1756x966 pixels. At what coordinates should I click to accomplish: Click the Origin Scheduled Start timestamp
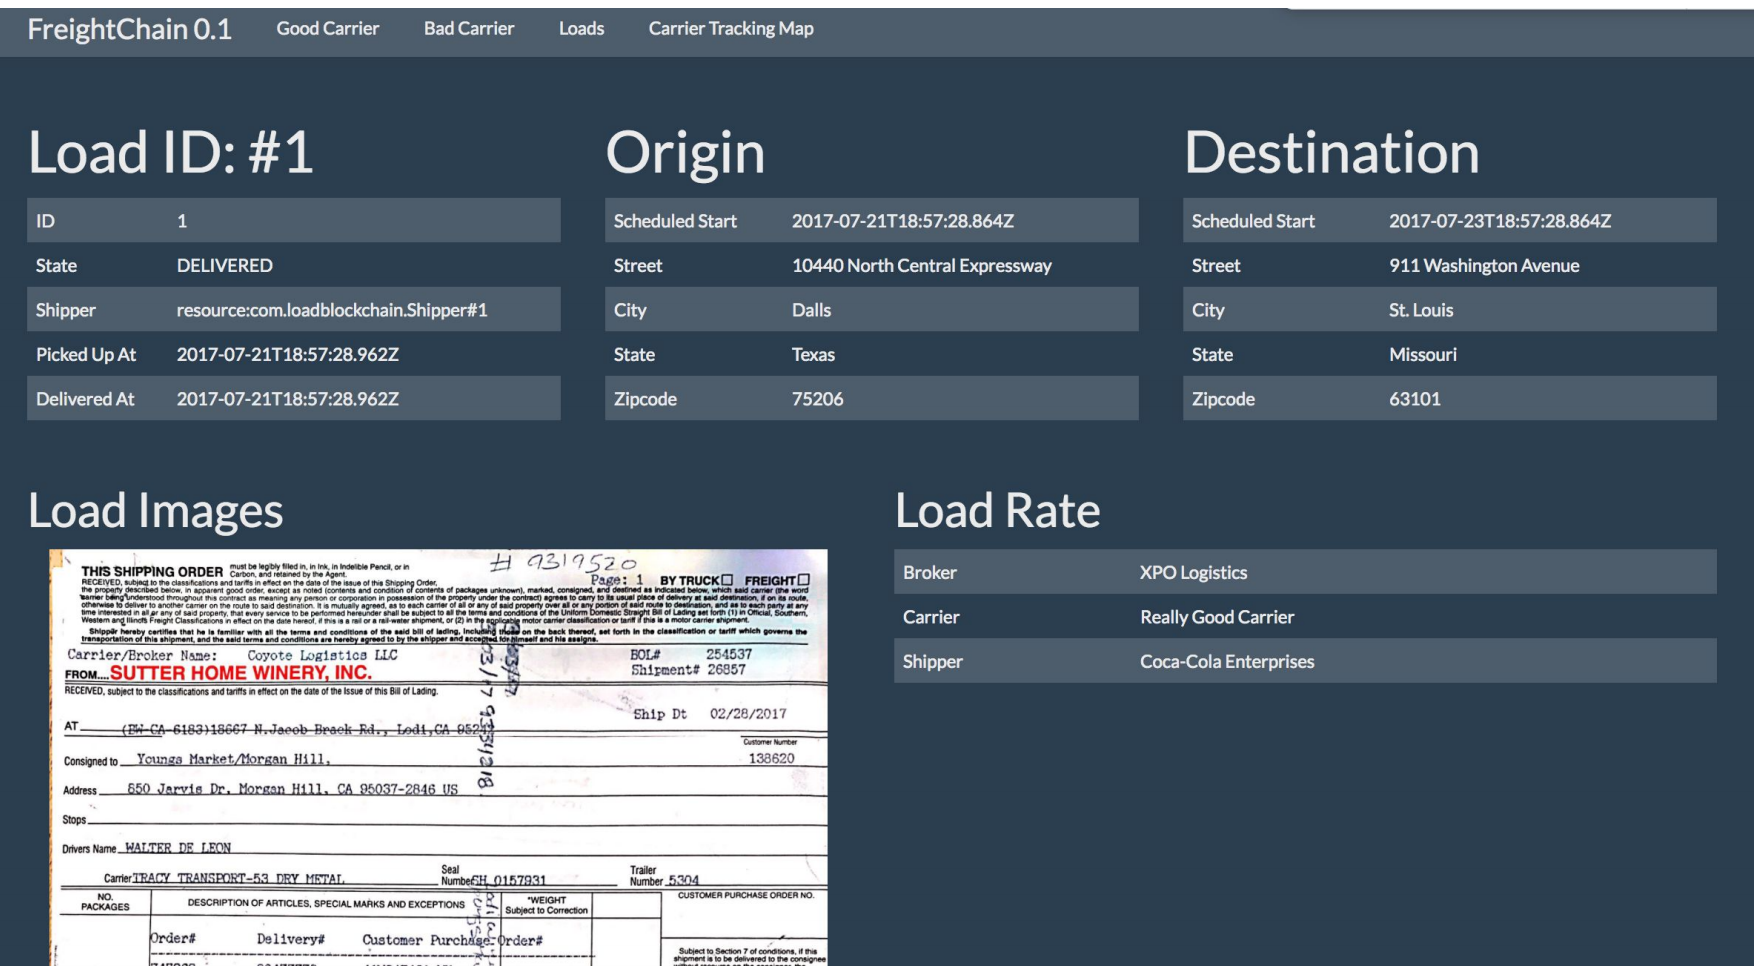point(903,221)
